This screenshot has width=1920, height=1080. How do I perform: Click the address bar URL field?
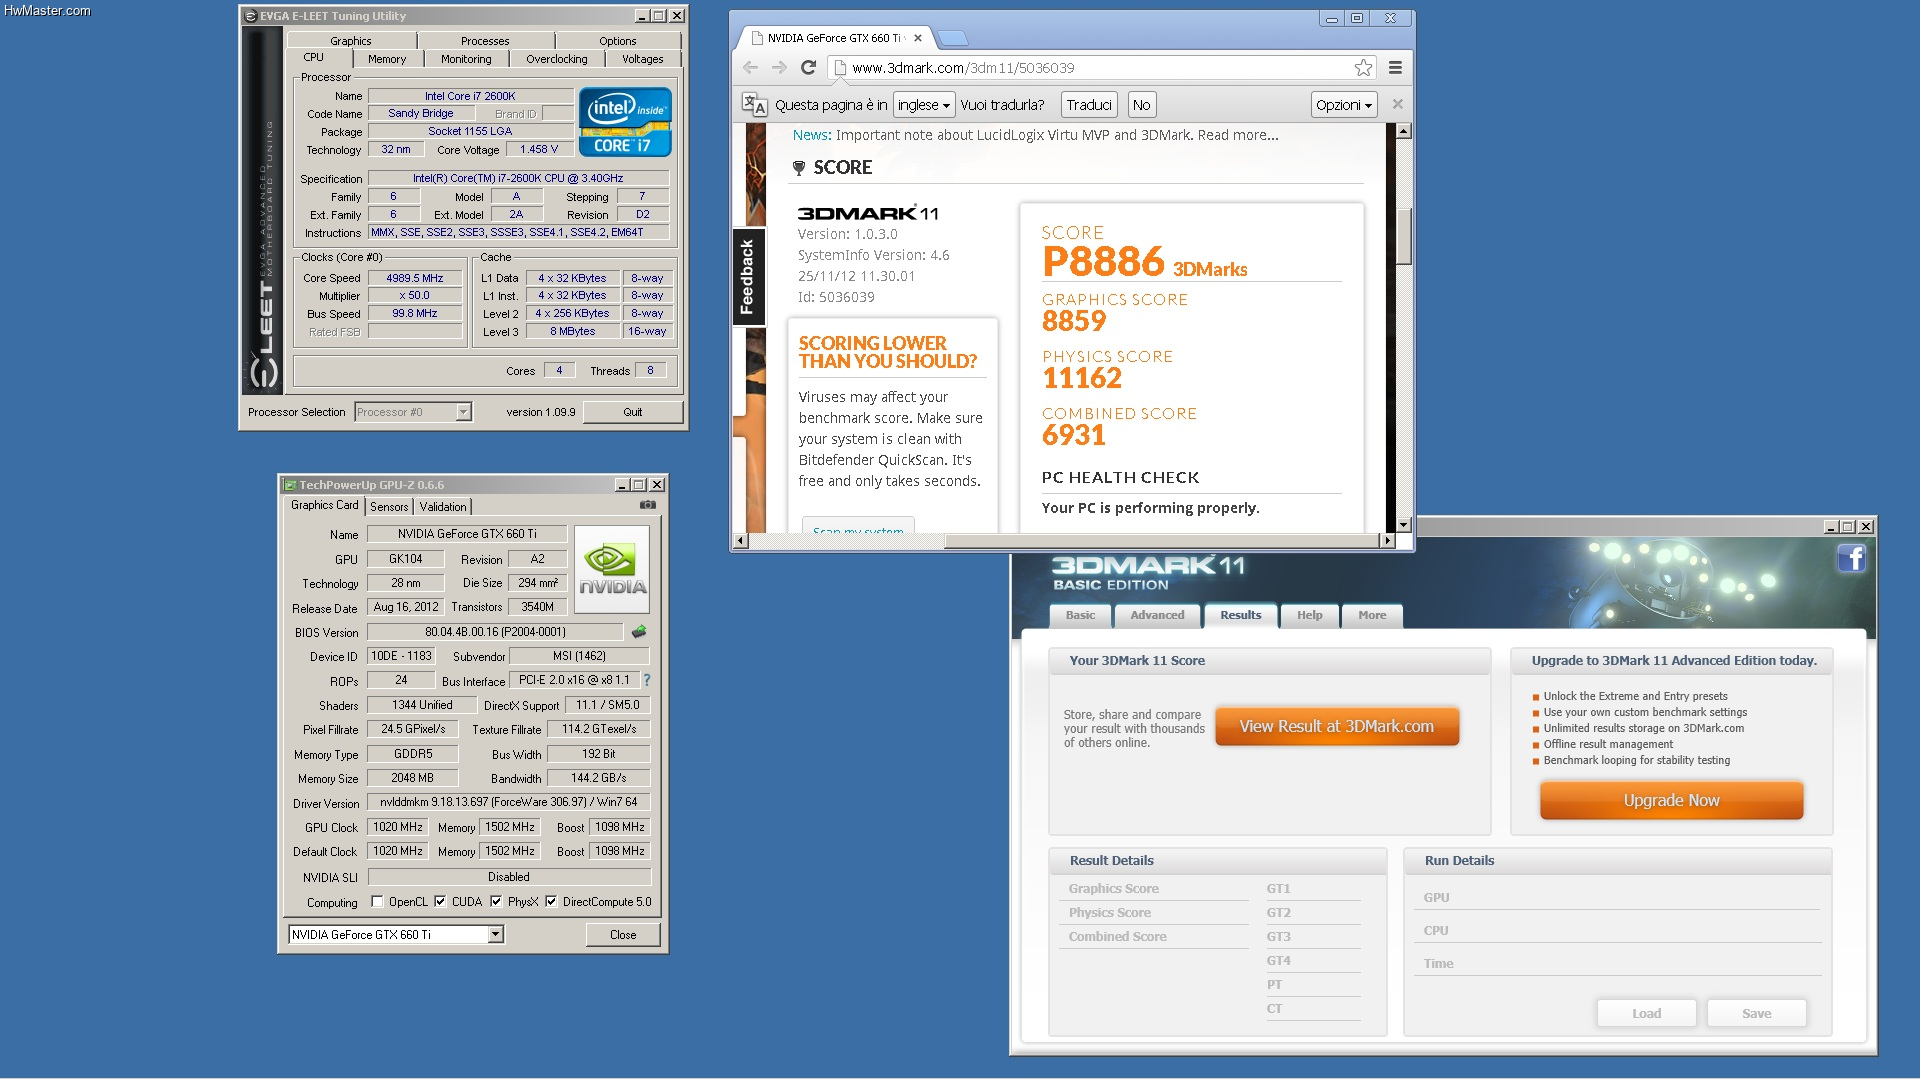tap(1100, 68)
